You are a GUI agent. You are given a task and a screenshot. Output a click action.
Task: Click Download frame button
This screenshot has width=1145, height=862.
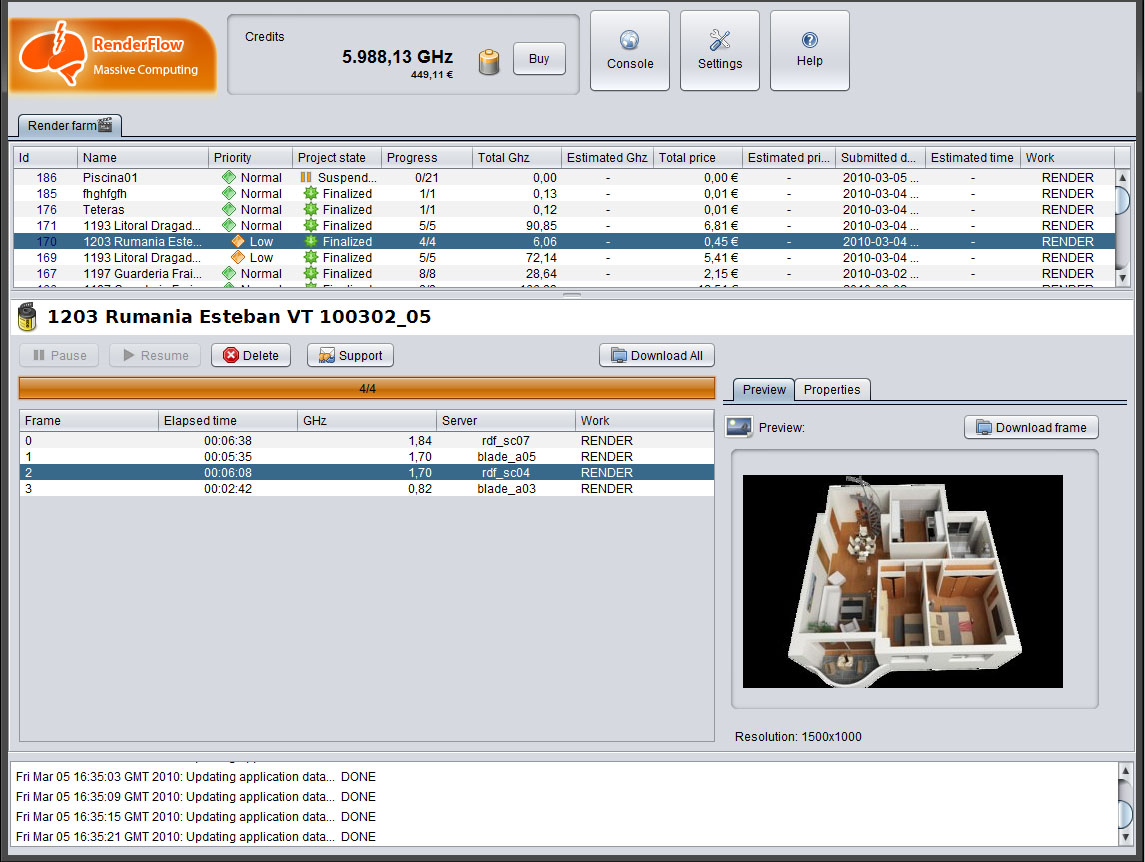click(1031, 427)
